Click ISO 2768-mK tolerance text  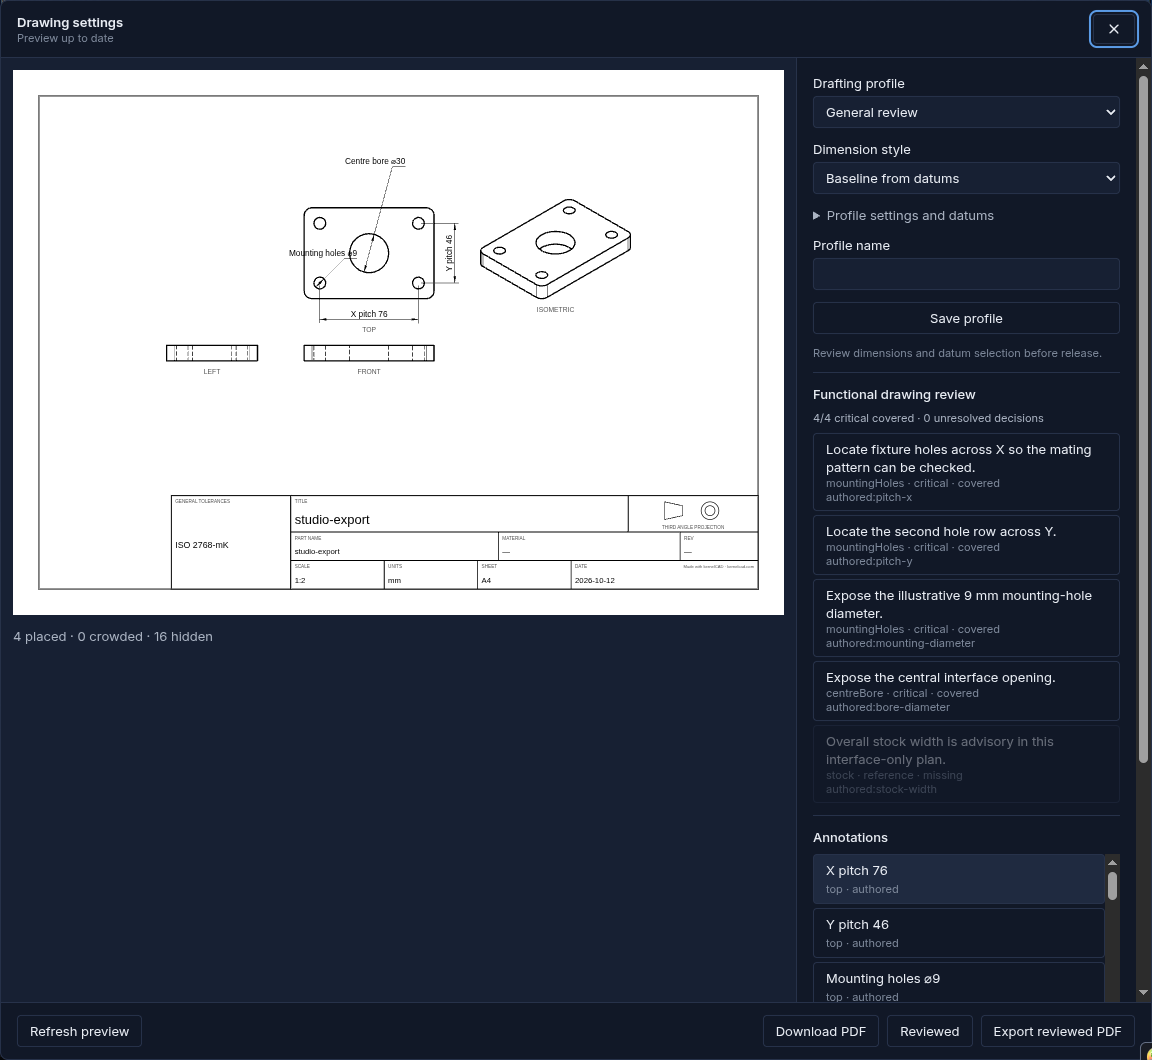[x=201, y=545]
